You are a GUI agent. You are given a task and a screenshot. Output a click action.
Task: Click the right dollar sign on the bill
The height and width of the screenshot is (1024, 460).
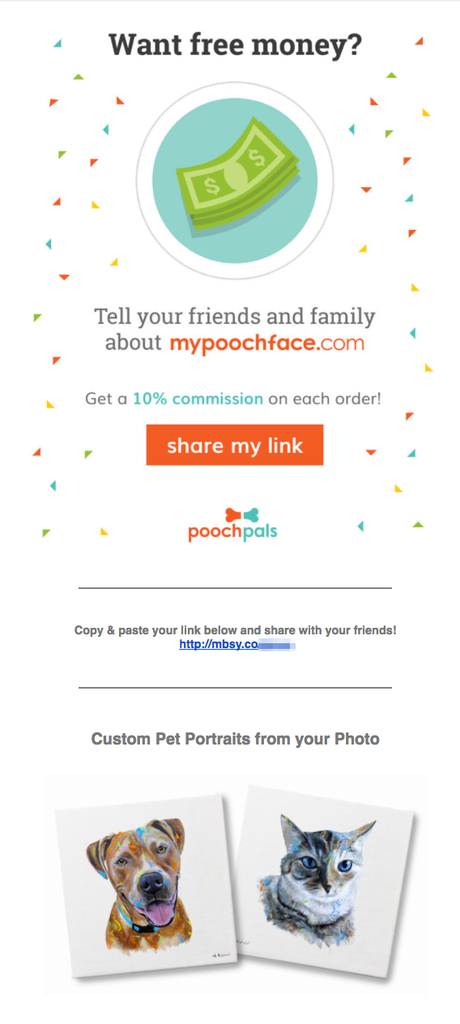tap(255, 157)
